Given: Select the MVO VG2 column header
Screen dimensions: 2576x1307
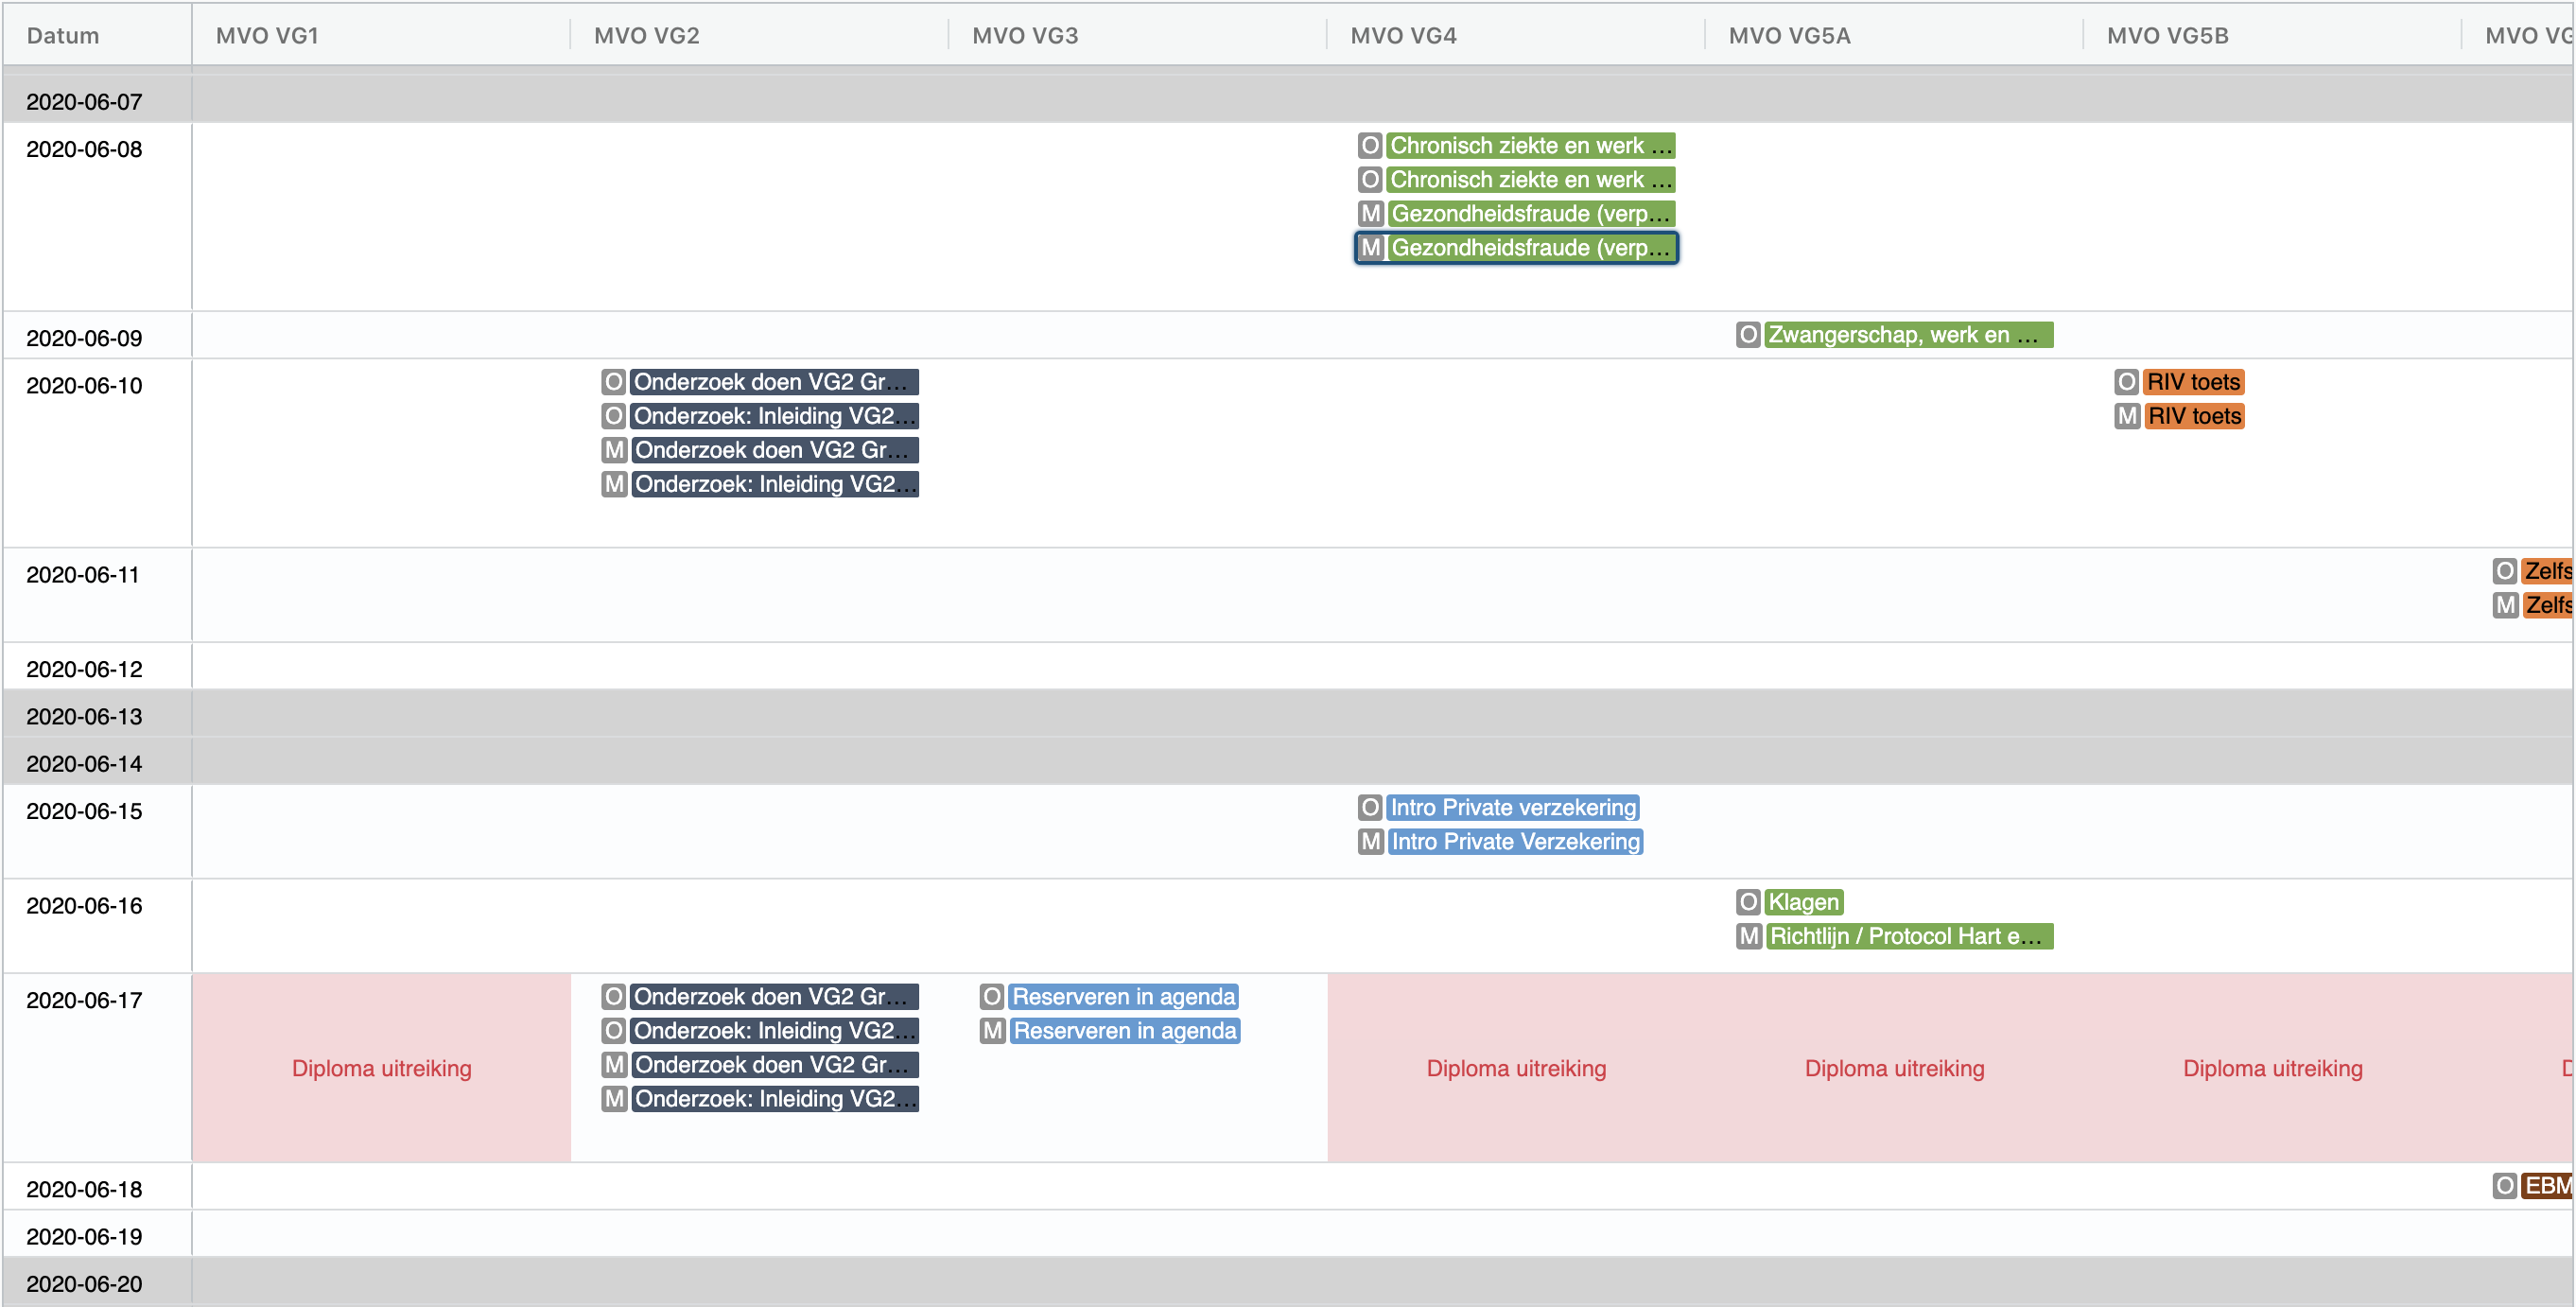Looking at the screenshot, I should coord(758,35).
